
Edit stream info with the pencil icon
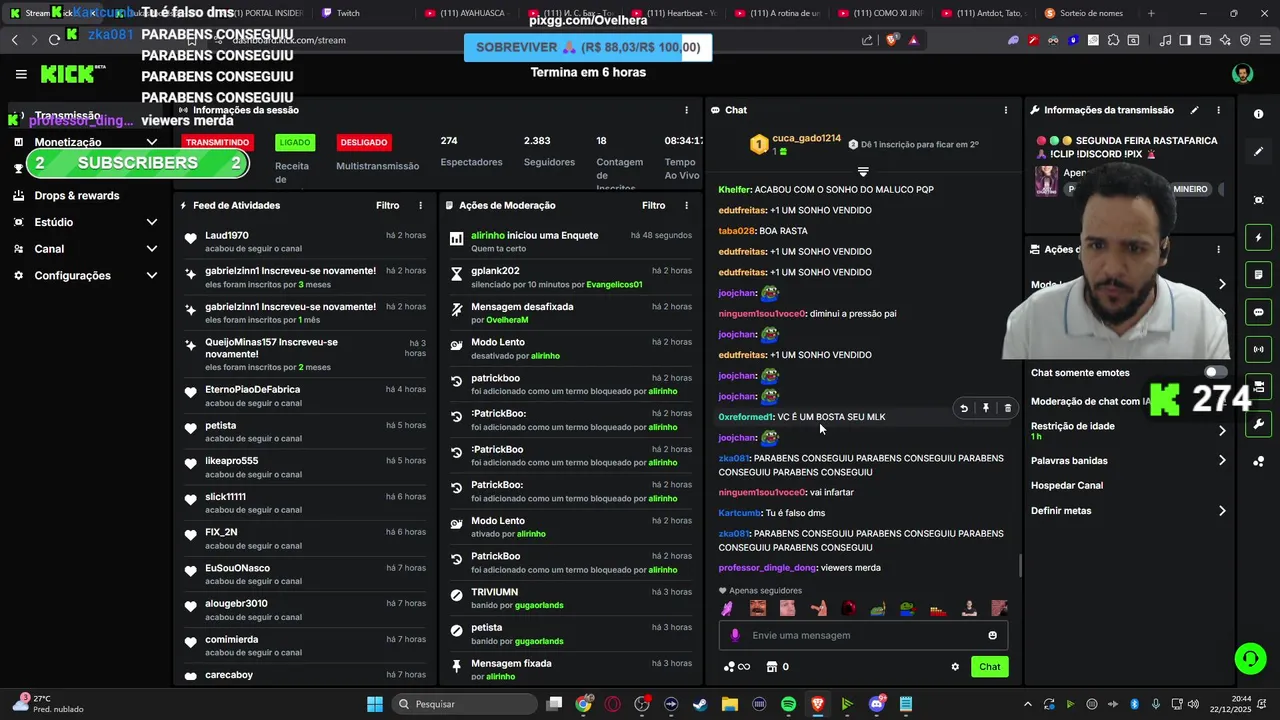(1194, 110)
